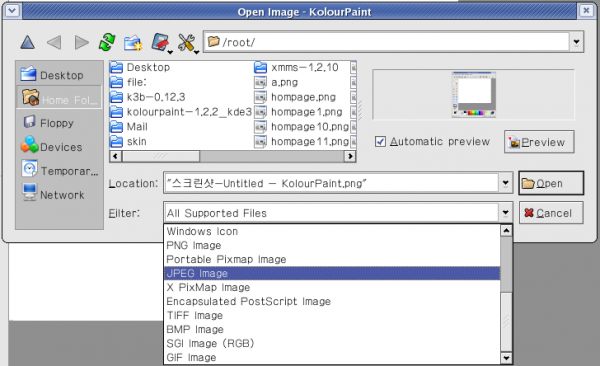
Task: Click the Forward navigation arrow
Action: 81,42
